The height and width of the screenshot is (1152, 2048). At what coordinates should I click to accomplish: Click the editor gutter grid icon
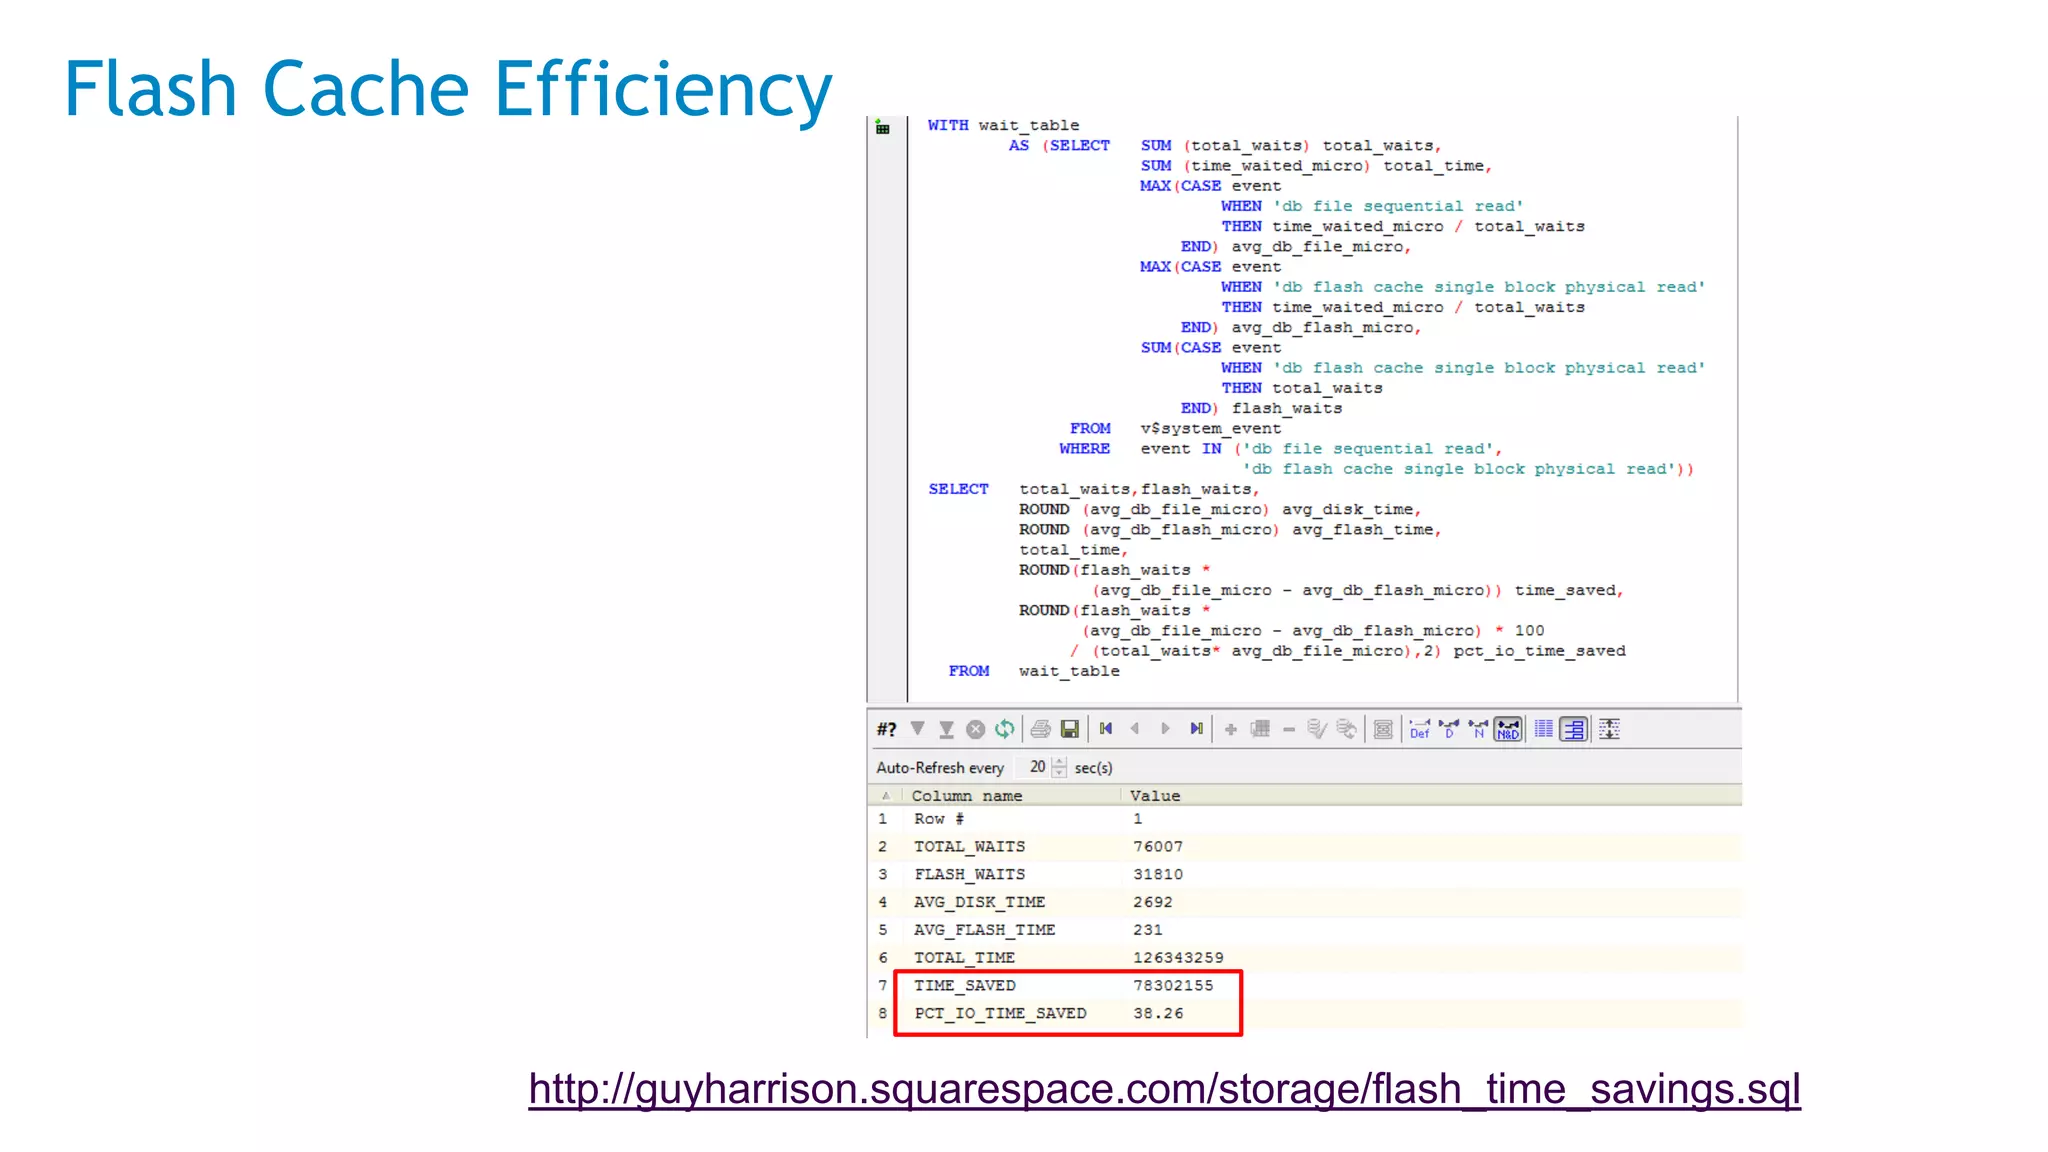pyautogui.click(x=882, y=127)
